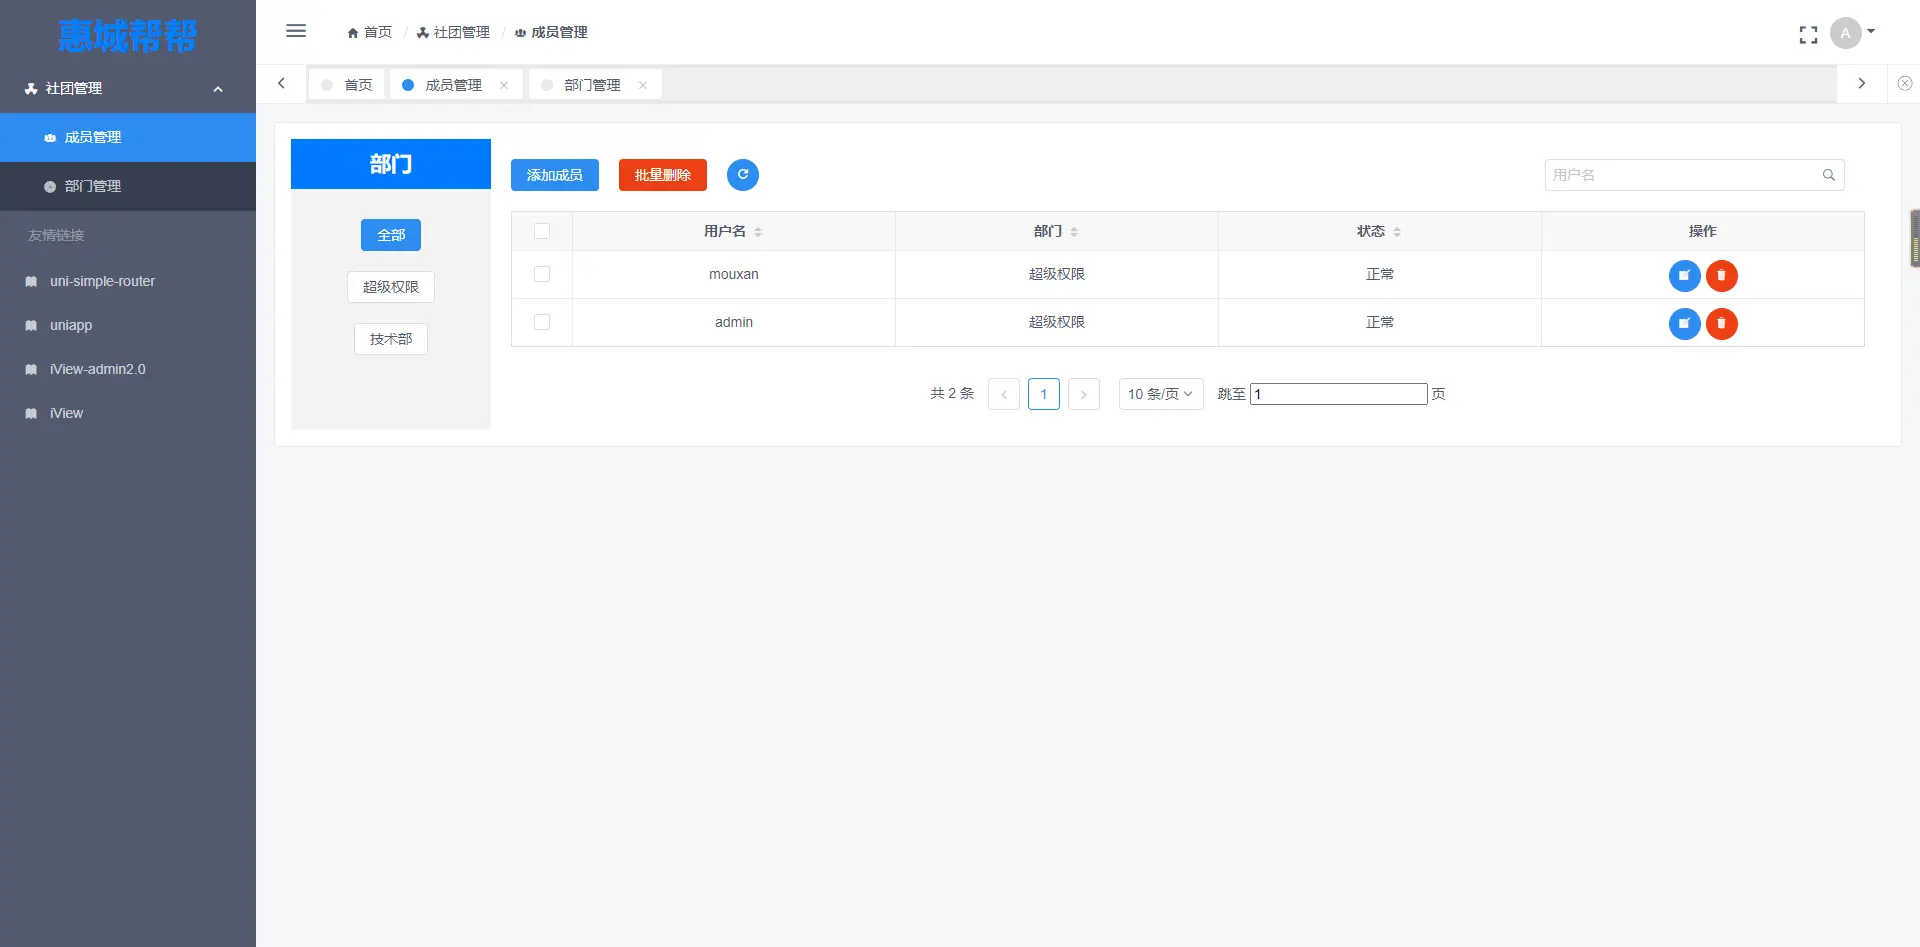The height and width of the screenshot is (947, 1920).
Task: Click 正常 status in mouxan row
Action: [x=1380, y=274]
